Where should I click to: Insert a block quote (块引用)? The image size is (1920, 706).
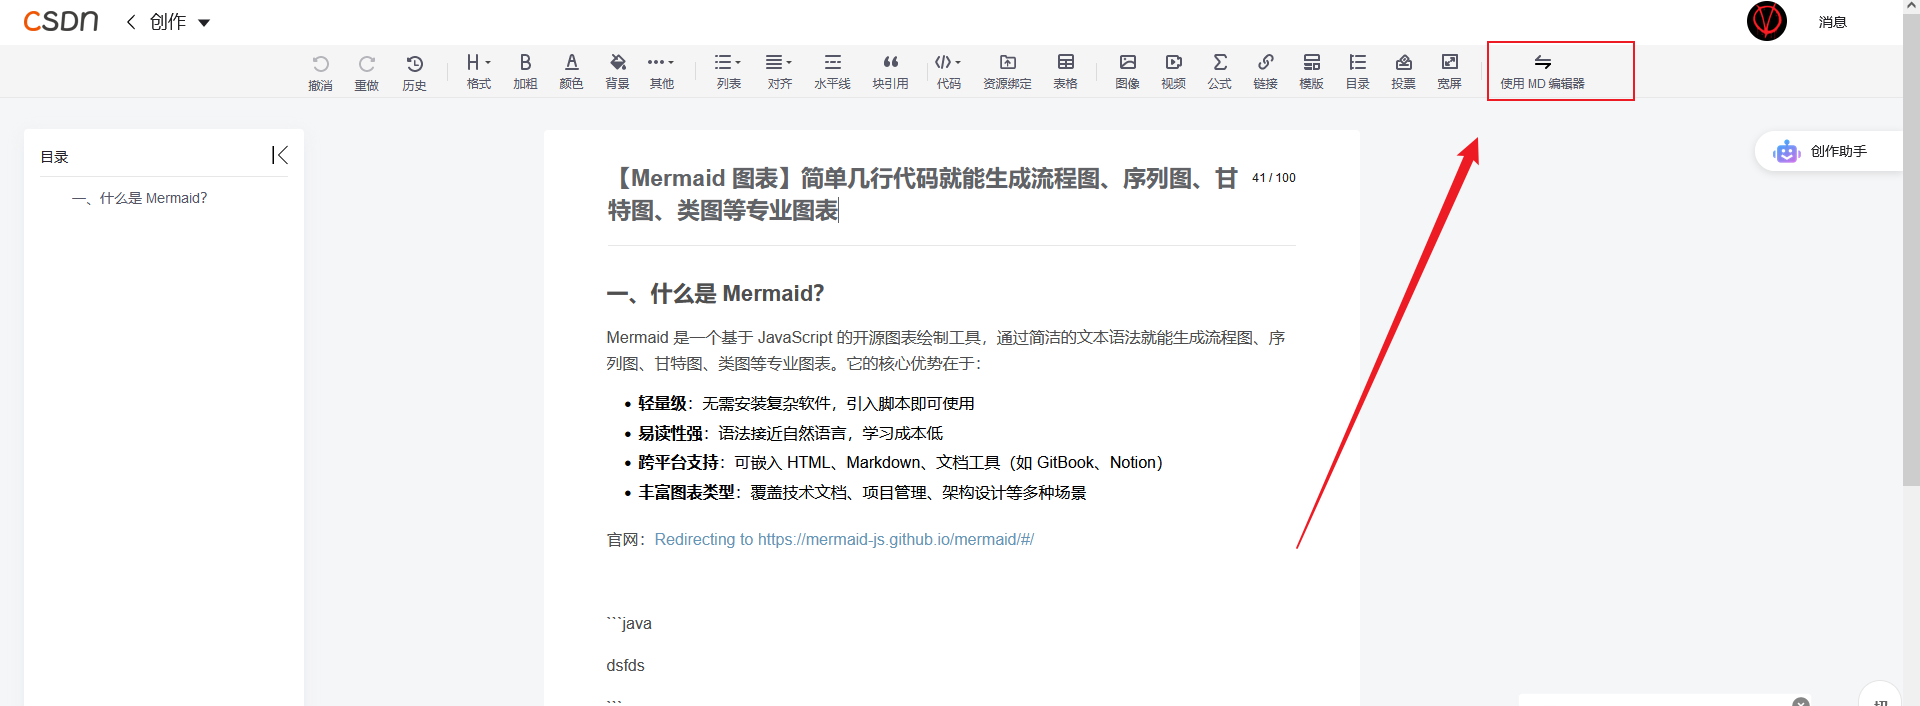click(890, 71)
